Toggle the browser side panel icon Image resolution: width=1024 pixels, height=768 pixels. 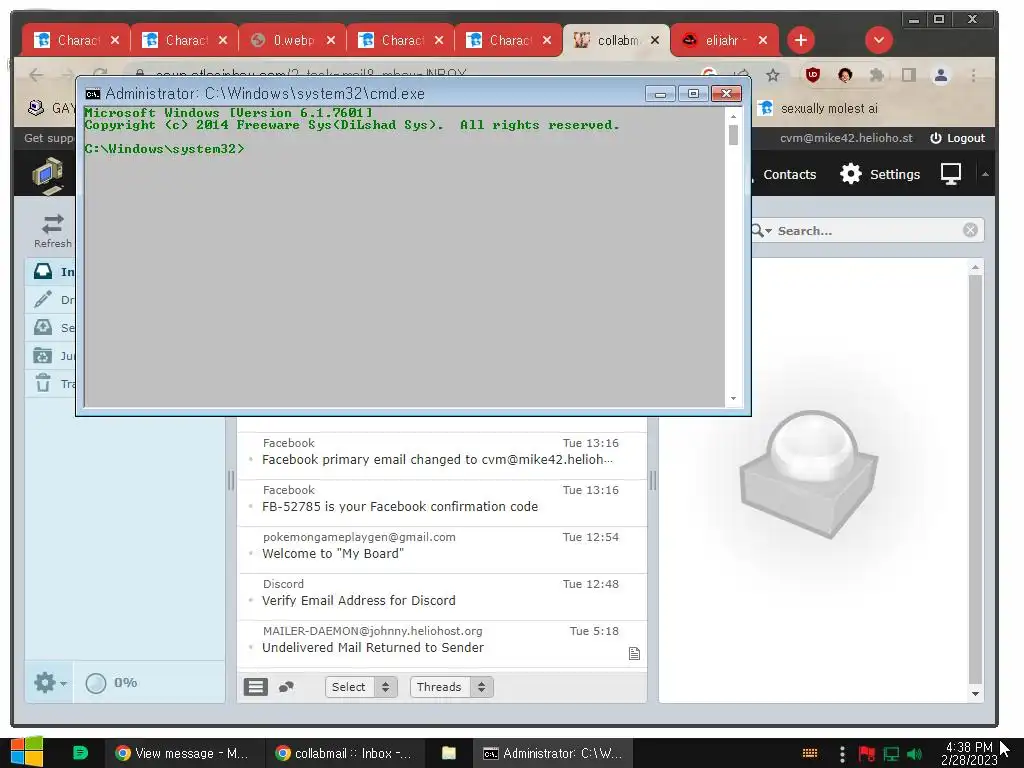point(908,75)
